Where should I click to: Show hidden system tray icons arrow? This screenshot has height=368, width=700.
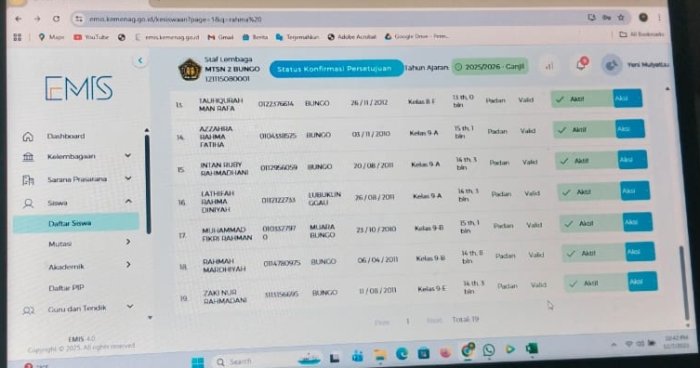pyautogui.click(x=614, y=345)
